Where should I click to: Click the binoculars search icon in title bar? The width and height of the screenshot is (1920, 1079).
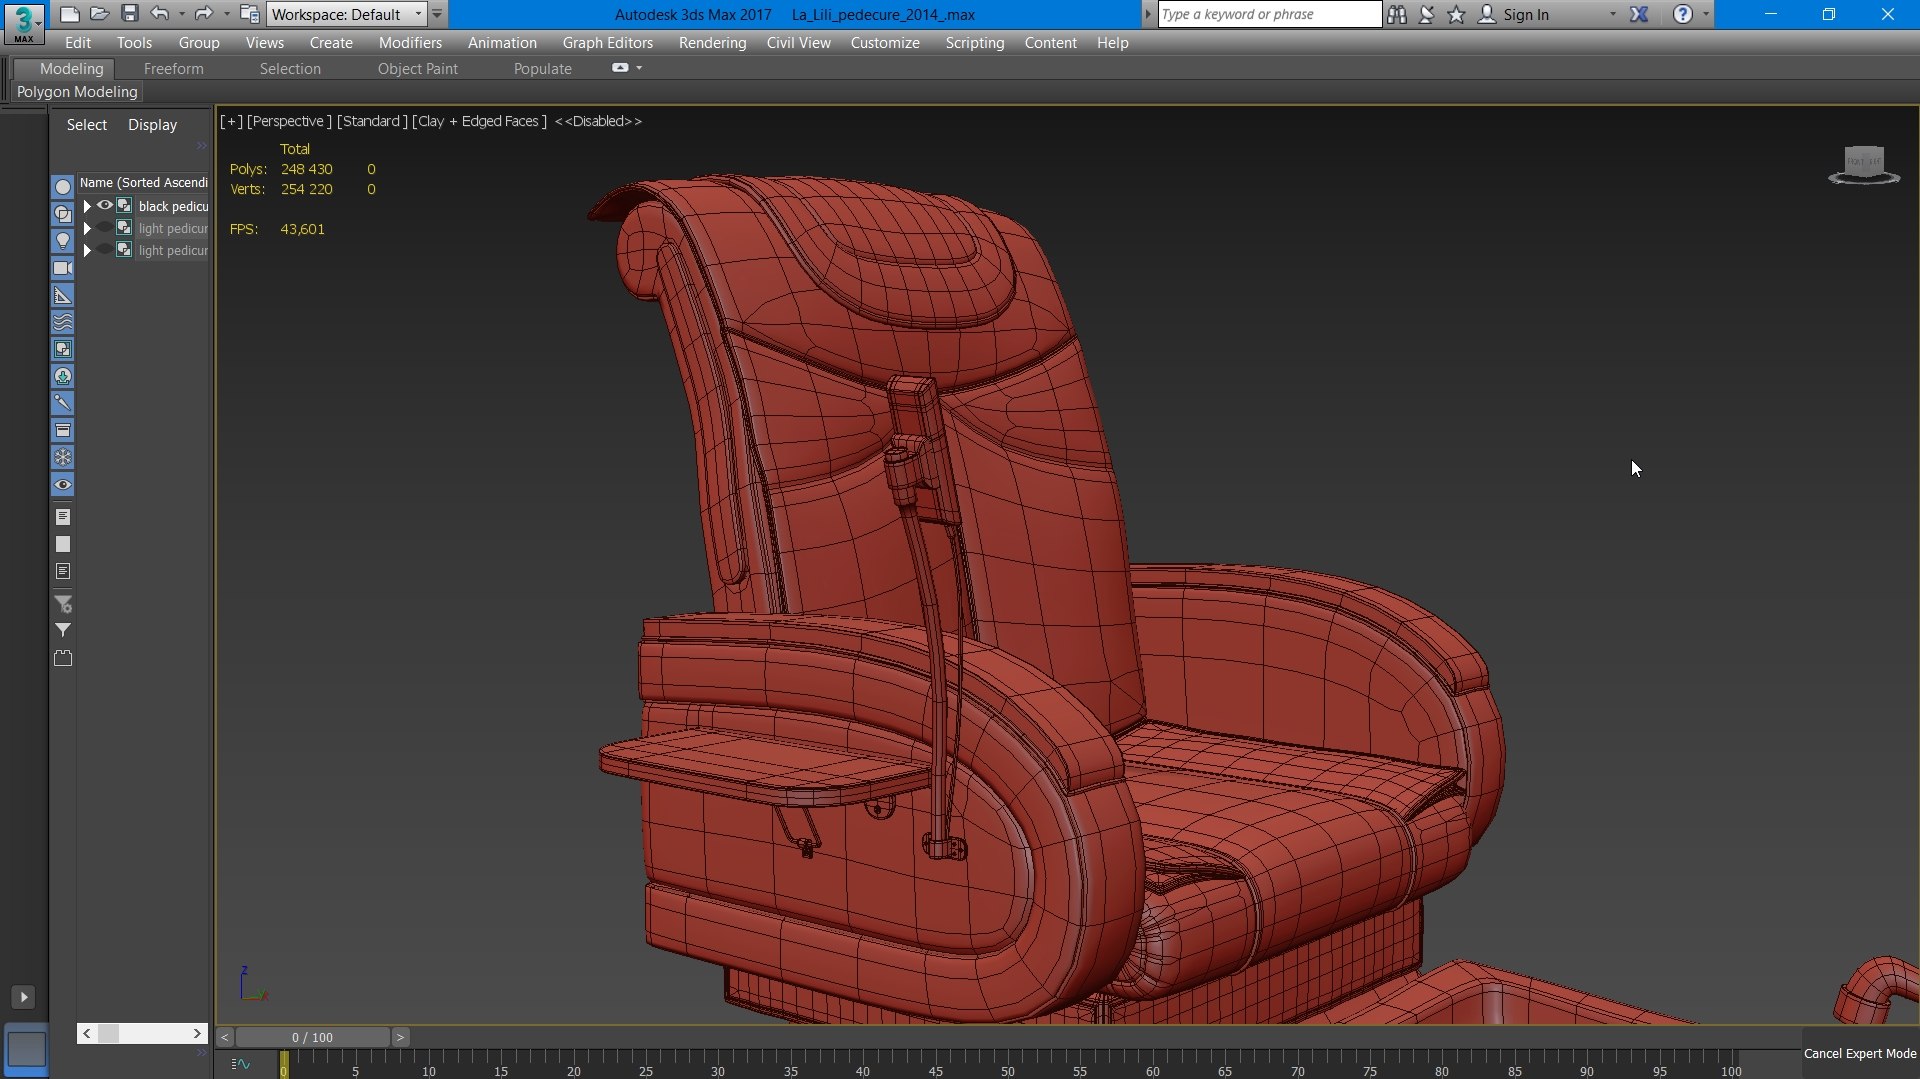pyautogui.click(x=1397, y=14)
